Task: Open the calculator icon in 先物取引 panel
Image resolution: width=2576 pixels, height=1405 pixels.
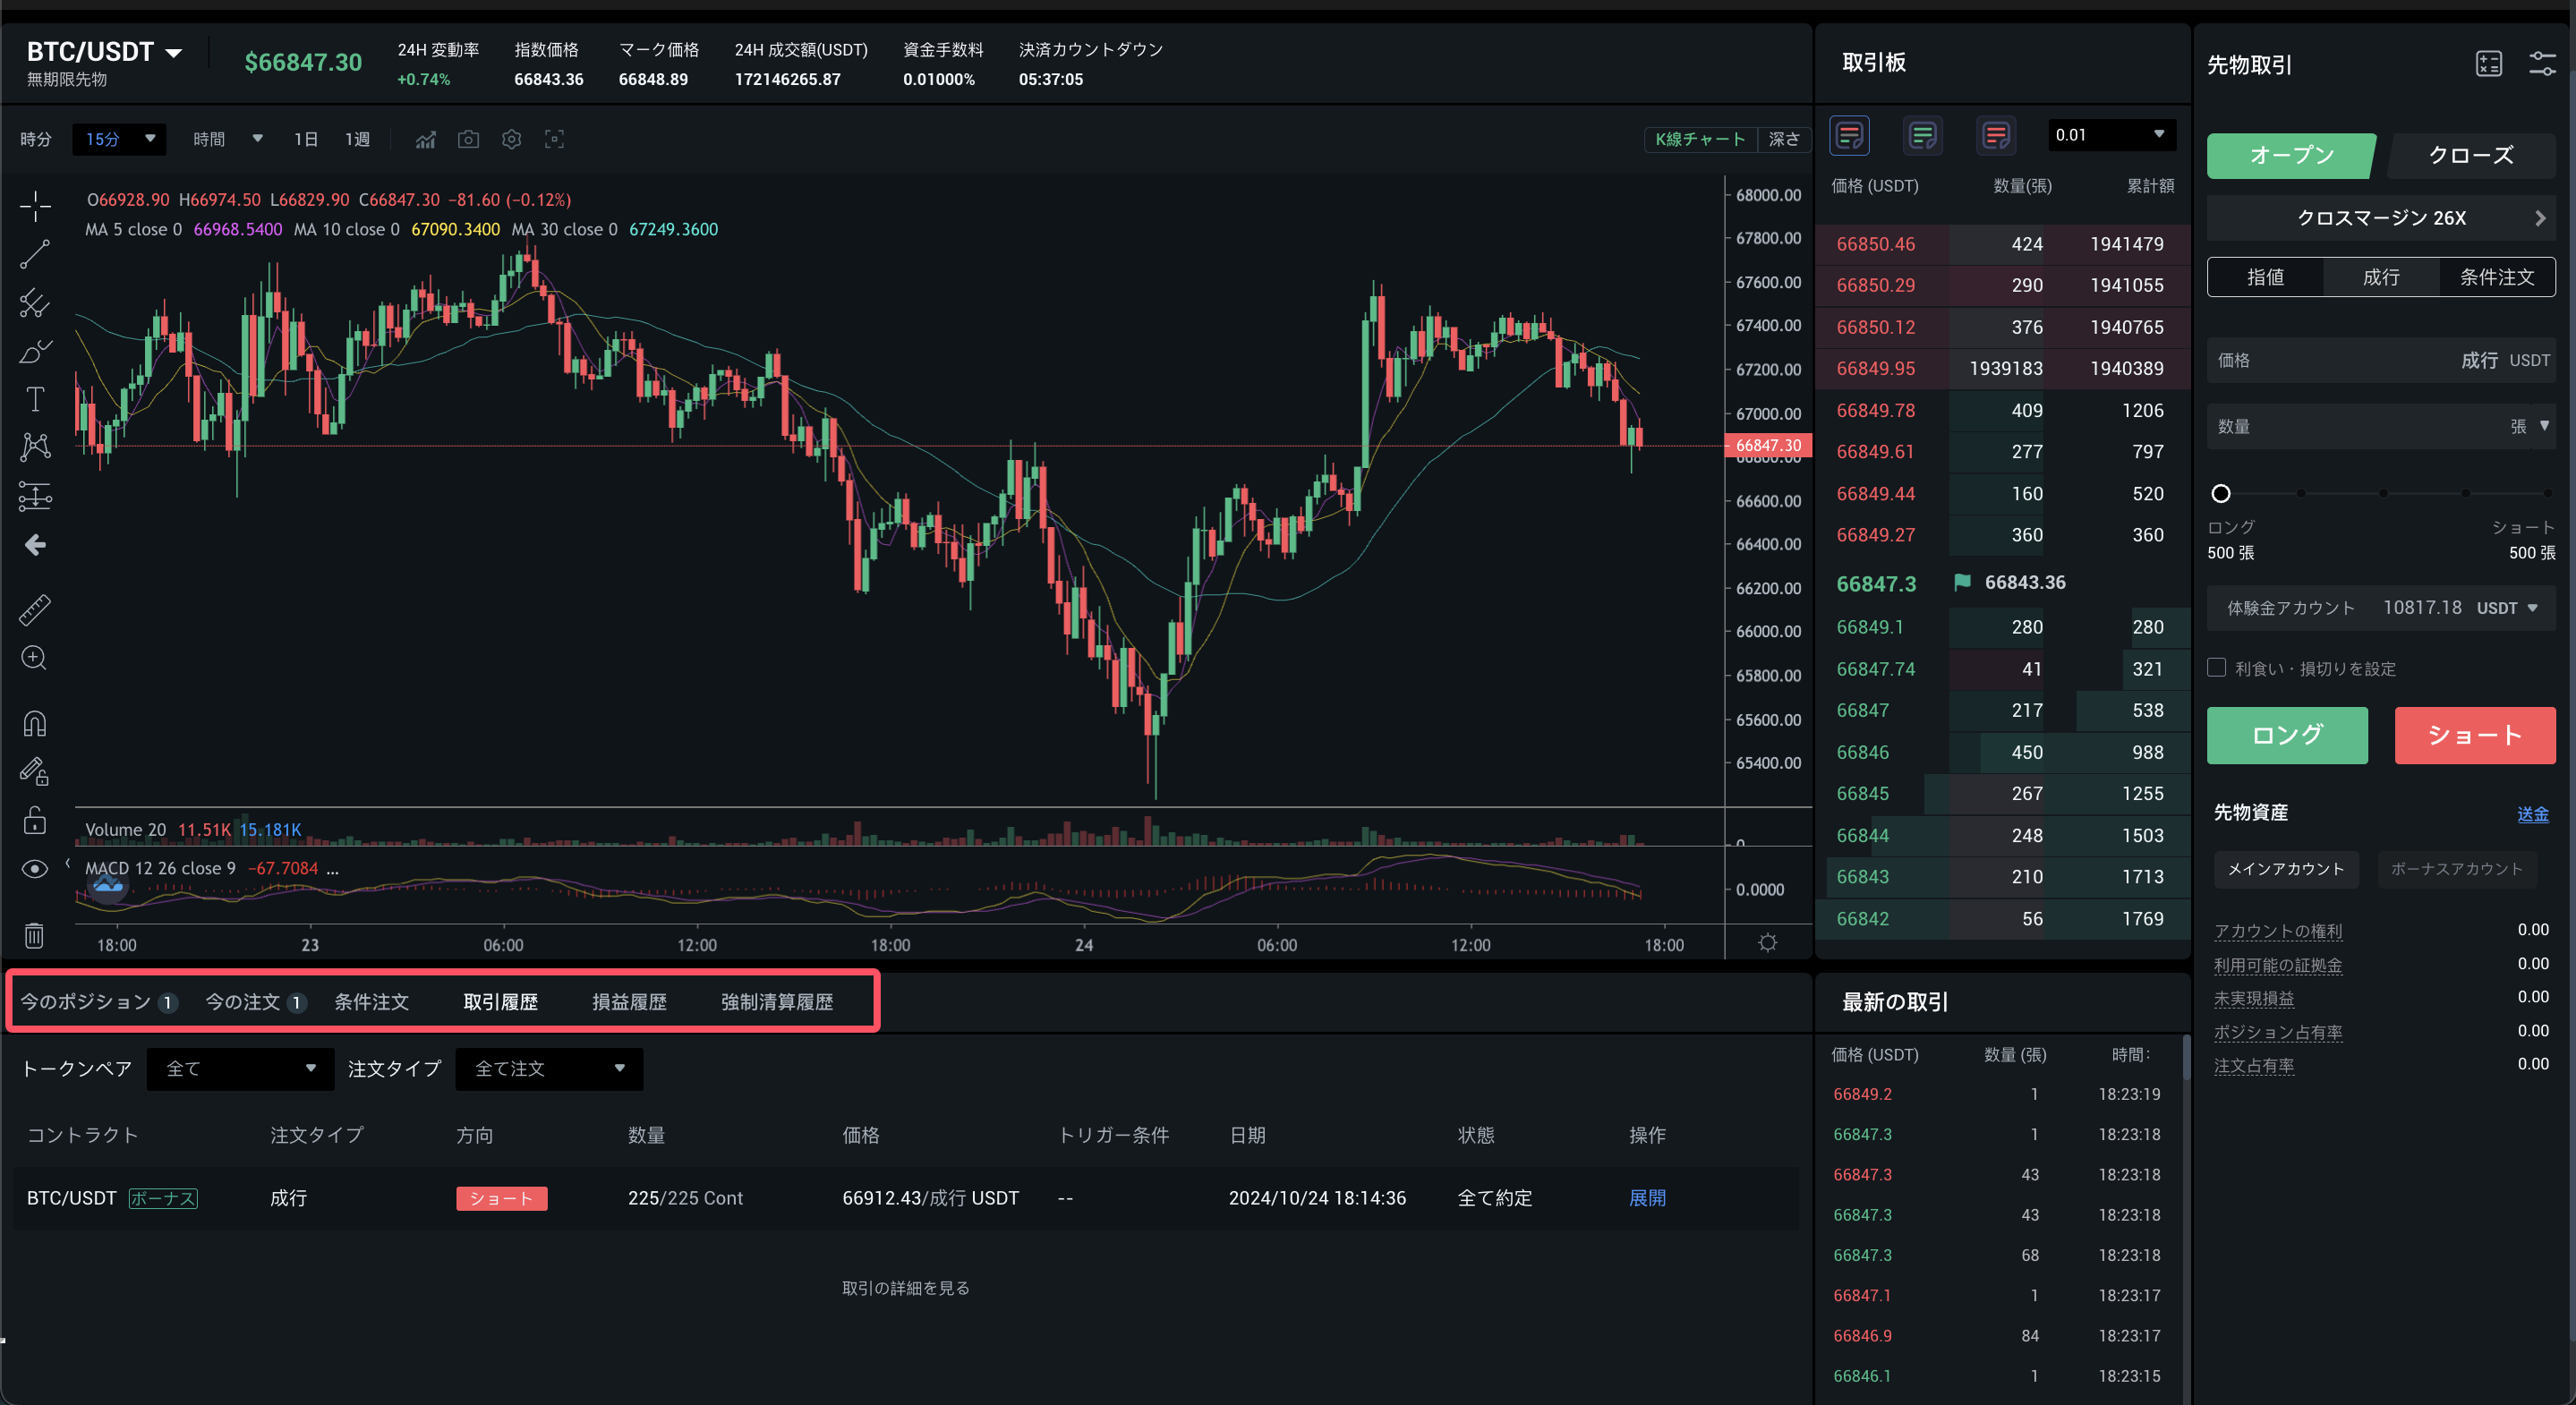Action: pos(2488,64)
